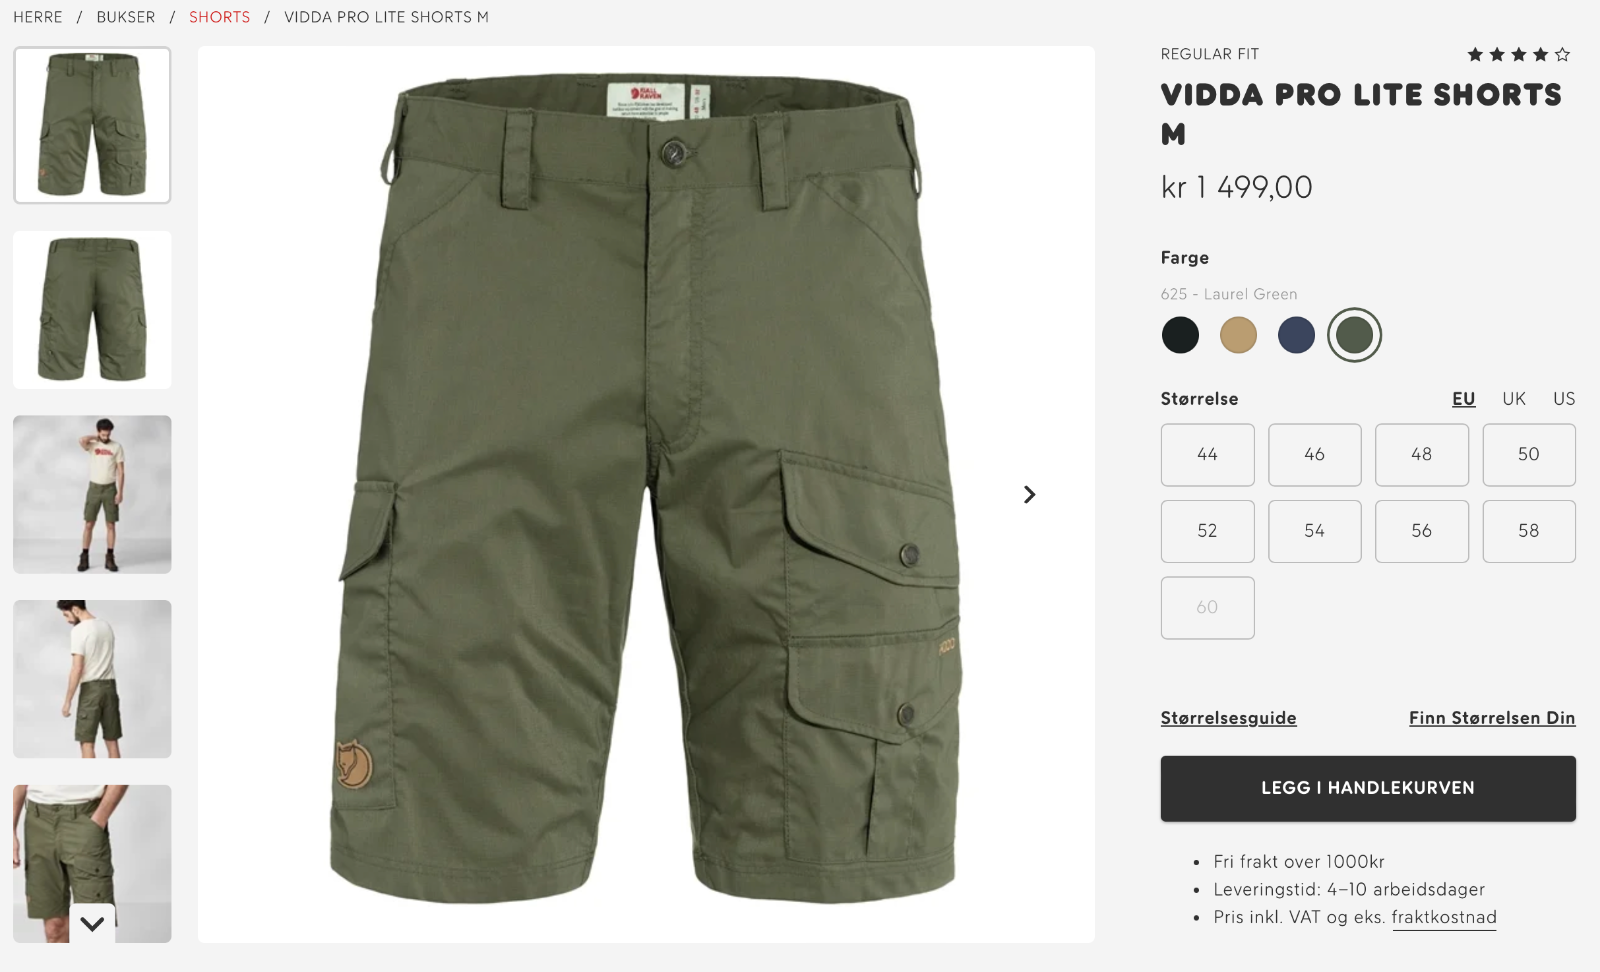Open the star rating reviews
The width and height of the screenshot is (1600, 972).
coord(1518,55)
